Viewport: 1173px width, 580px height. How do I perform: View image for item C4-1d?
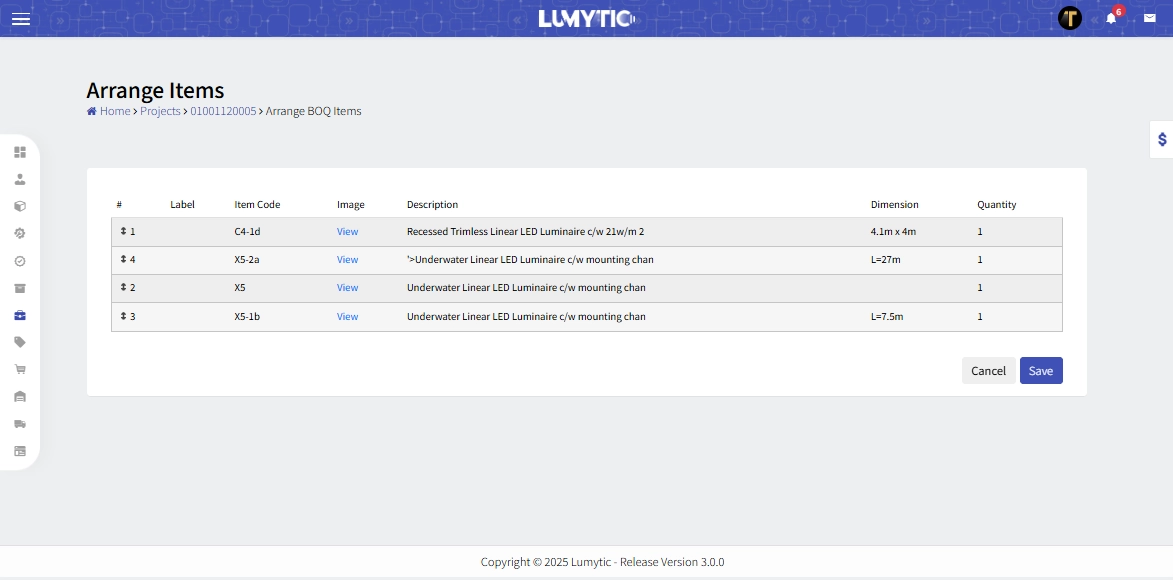coord(347,232)
